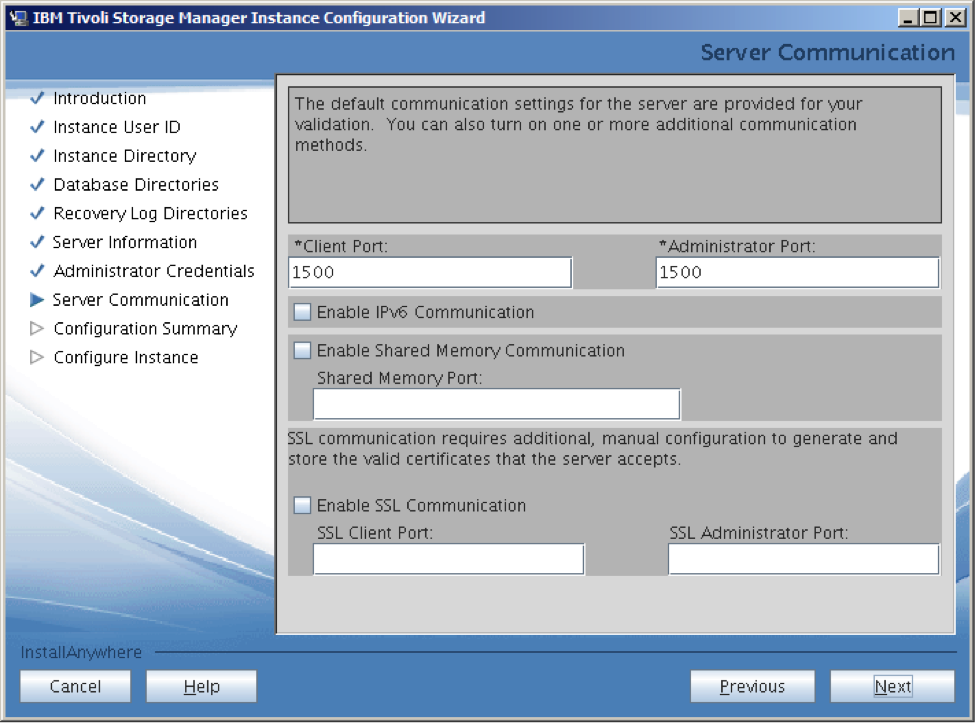Click the checkmark beside Instance User ID
975x723 pixels.
(37, 126)
